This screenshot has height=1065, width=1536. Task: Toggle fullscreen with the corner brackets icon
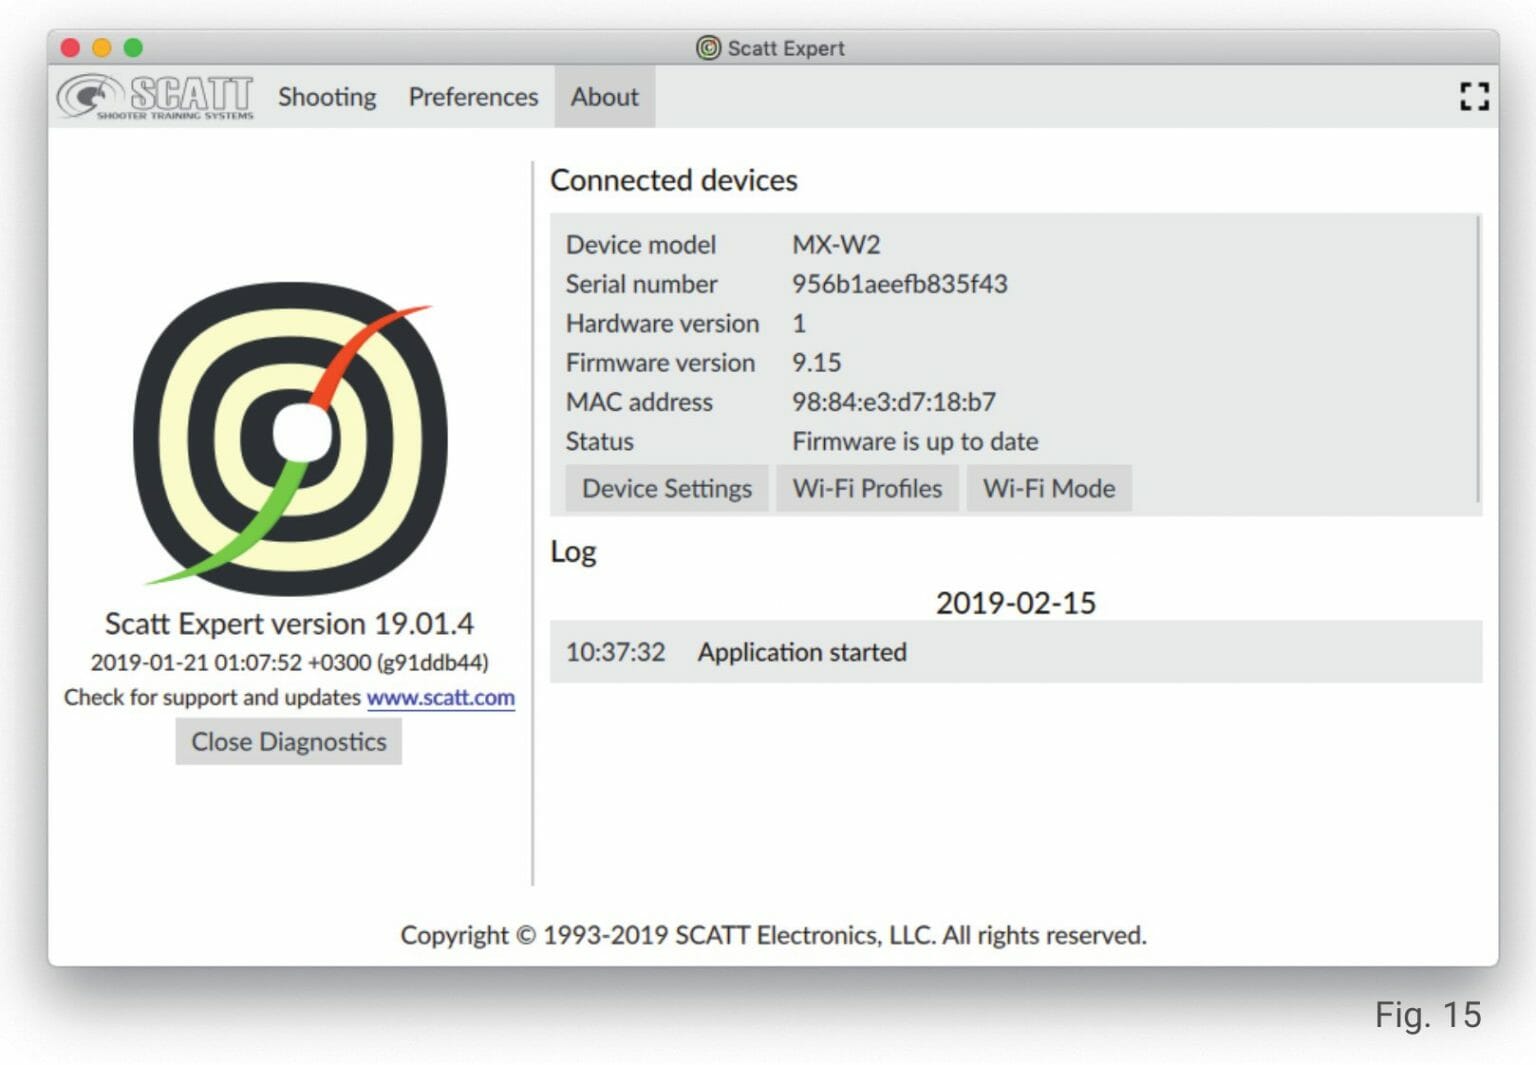point(1473,97)
